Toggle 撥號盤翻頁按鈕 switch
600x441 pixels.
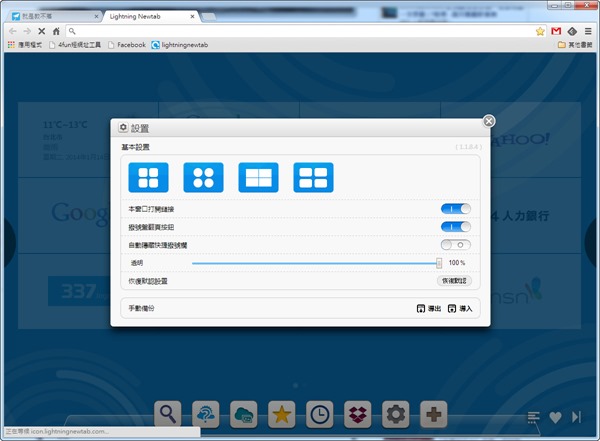pos(455,227)
